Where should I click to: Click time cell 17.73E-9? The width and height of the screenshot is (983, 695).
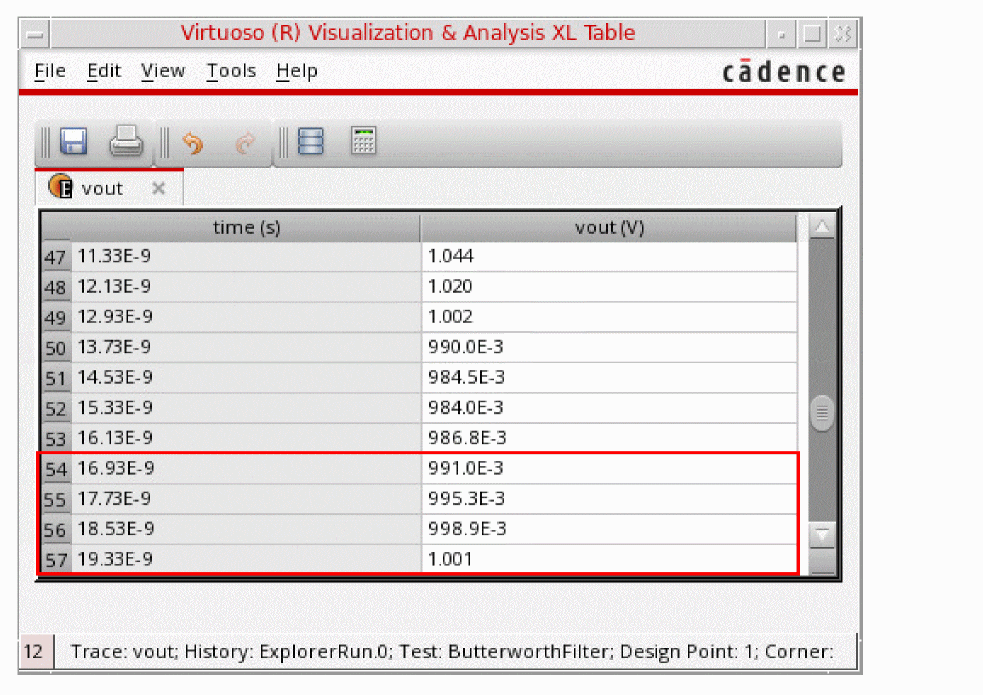pyautogui.click(x=246, y=499)
